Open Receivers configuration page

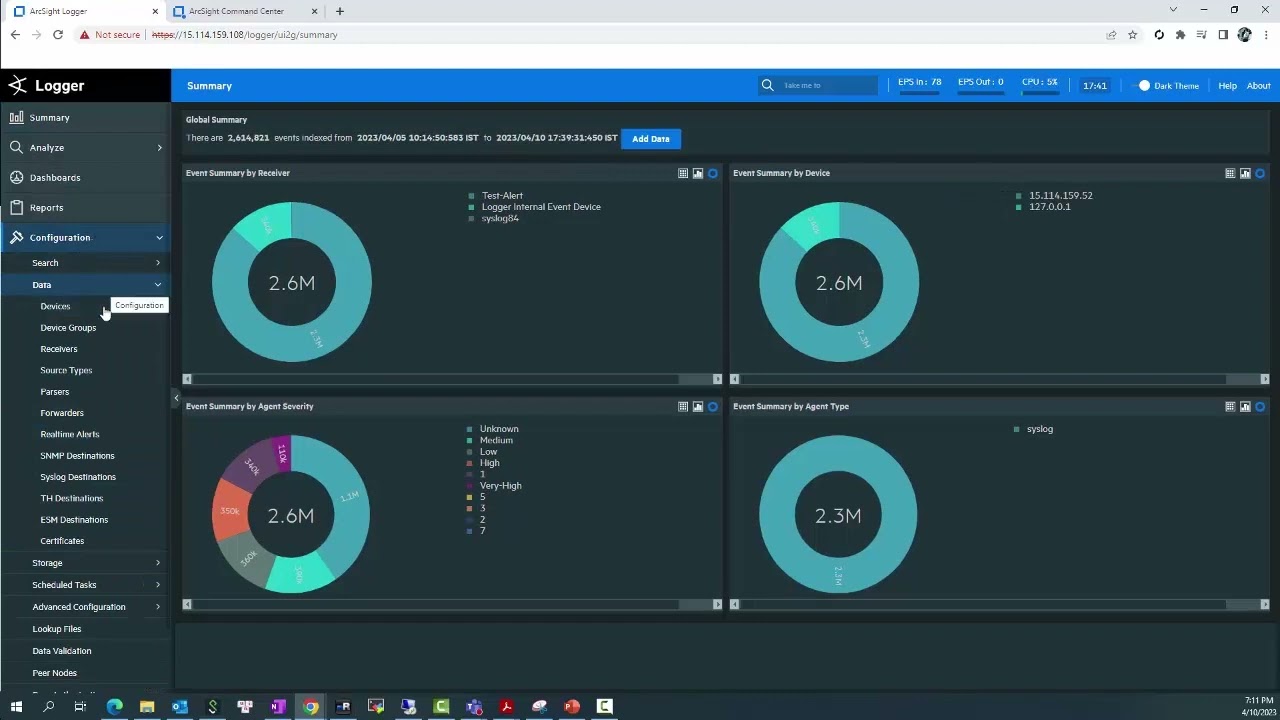58,349
